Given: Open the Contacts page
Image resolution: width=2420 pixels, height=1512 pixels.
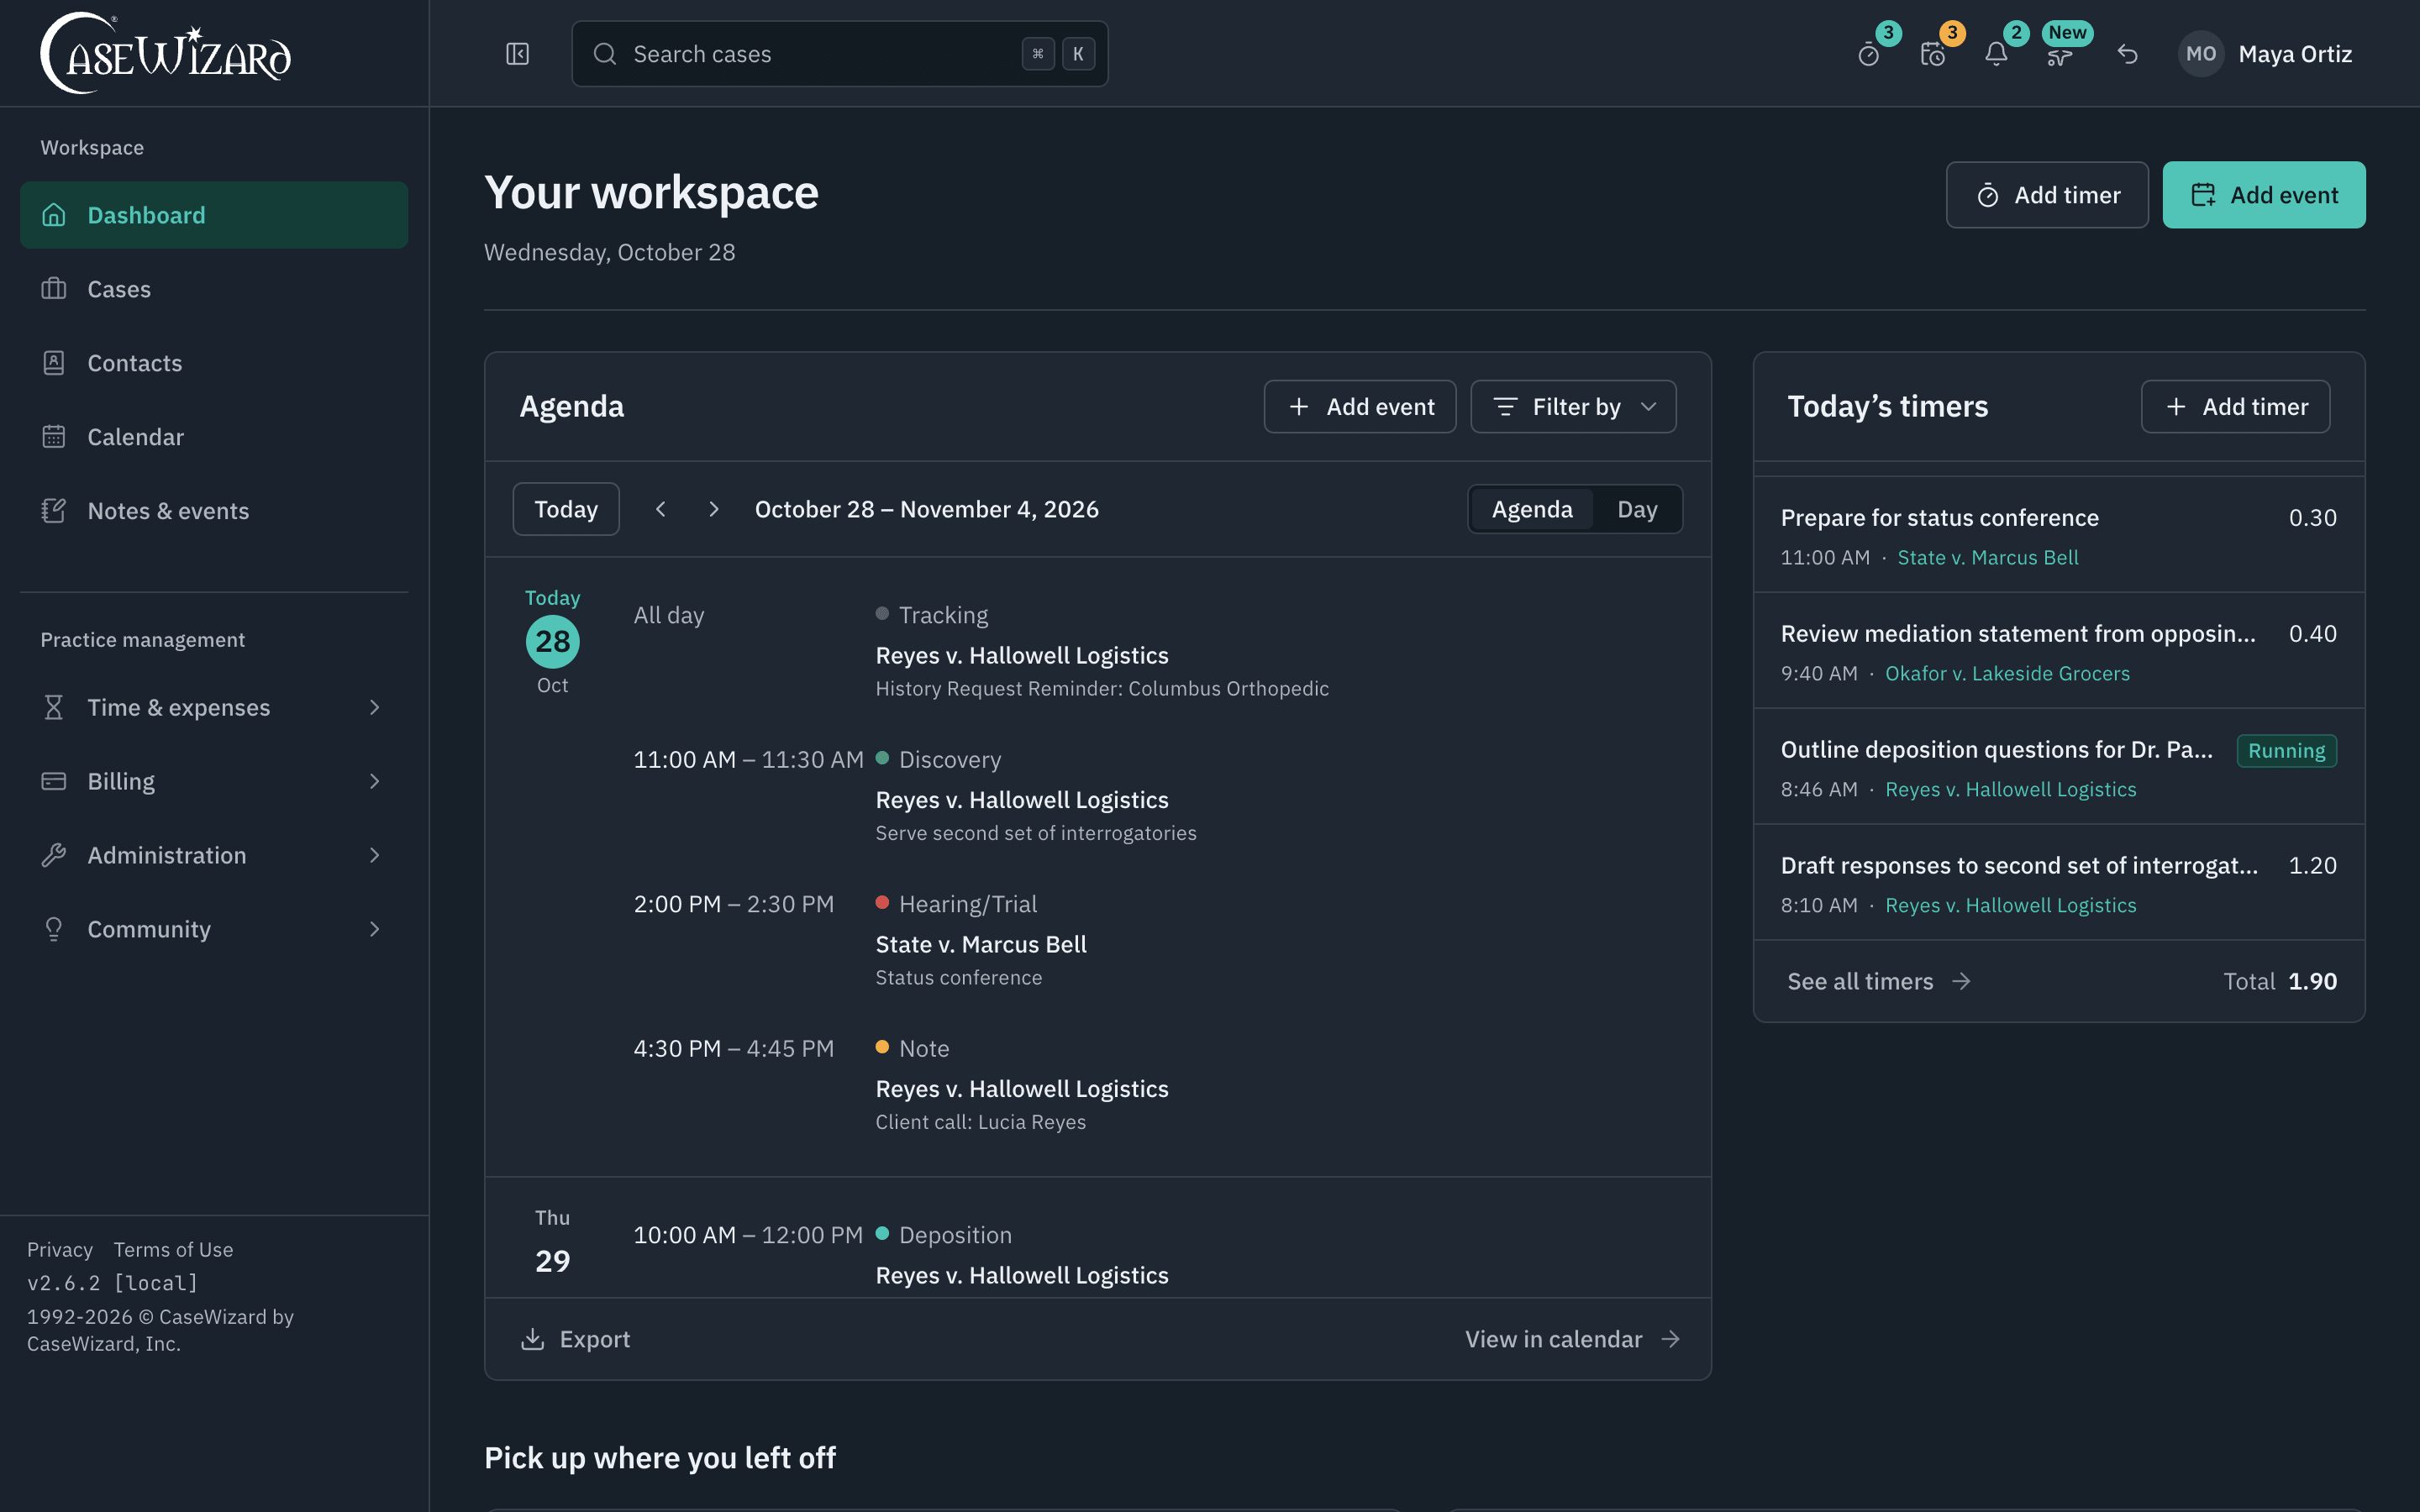Looking at the screenshot, I should [214, 363].
